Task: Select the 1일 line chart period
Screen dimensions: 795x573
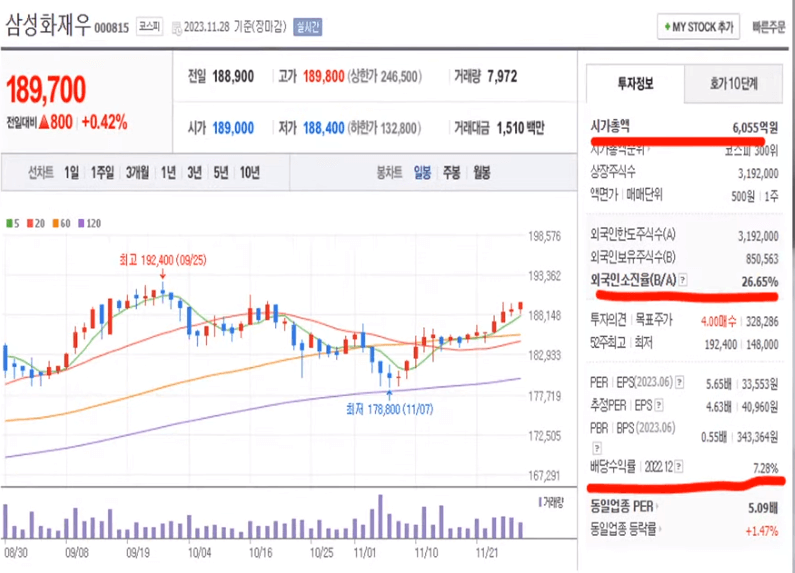Action: (x=71, y=173)
